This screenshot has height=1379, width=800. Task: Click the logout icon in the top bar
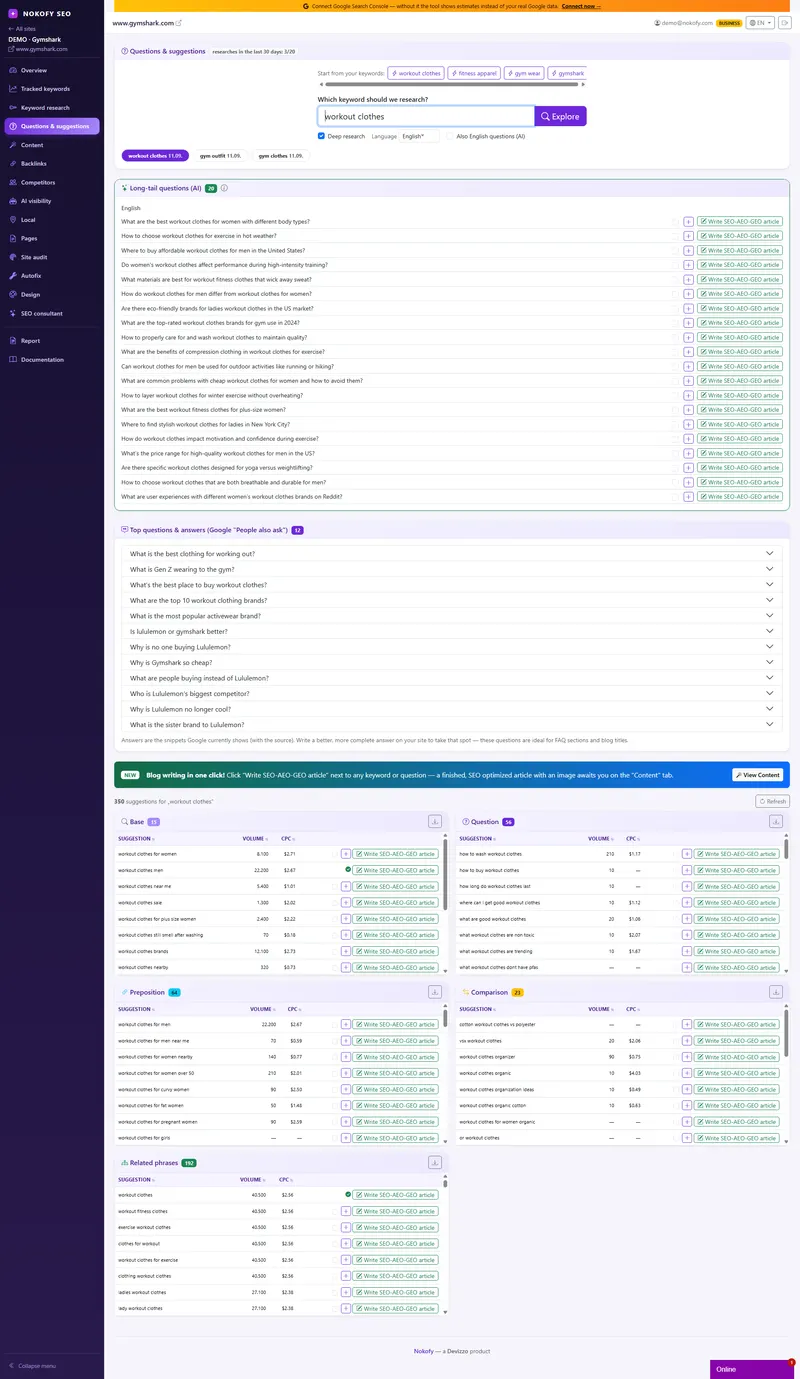pos(783,22)
